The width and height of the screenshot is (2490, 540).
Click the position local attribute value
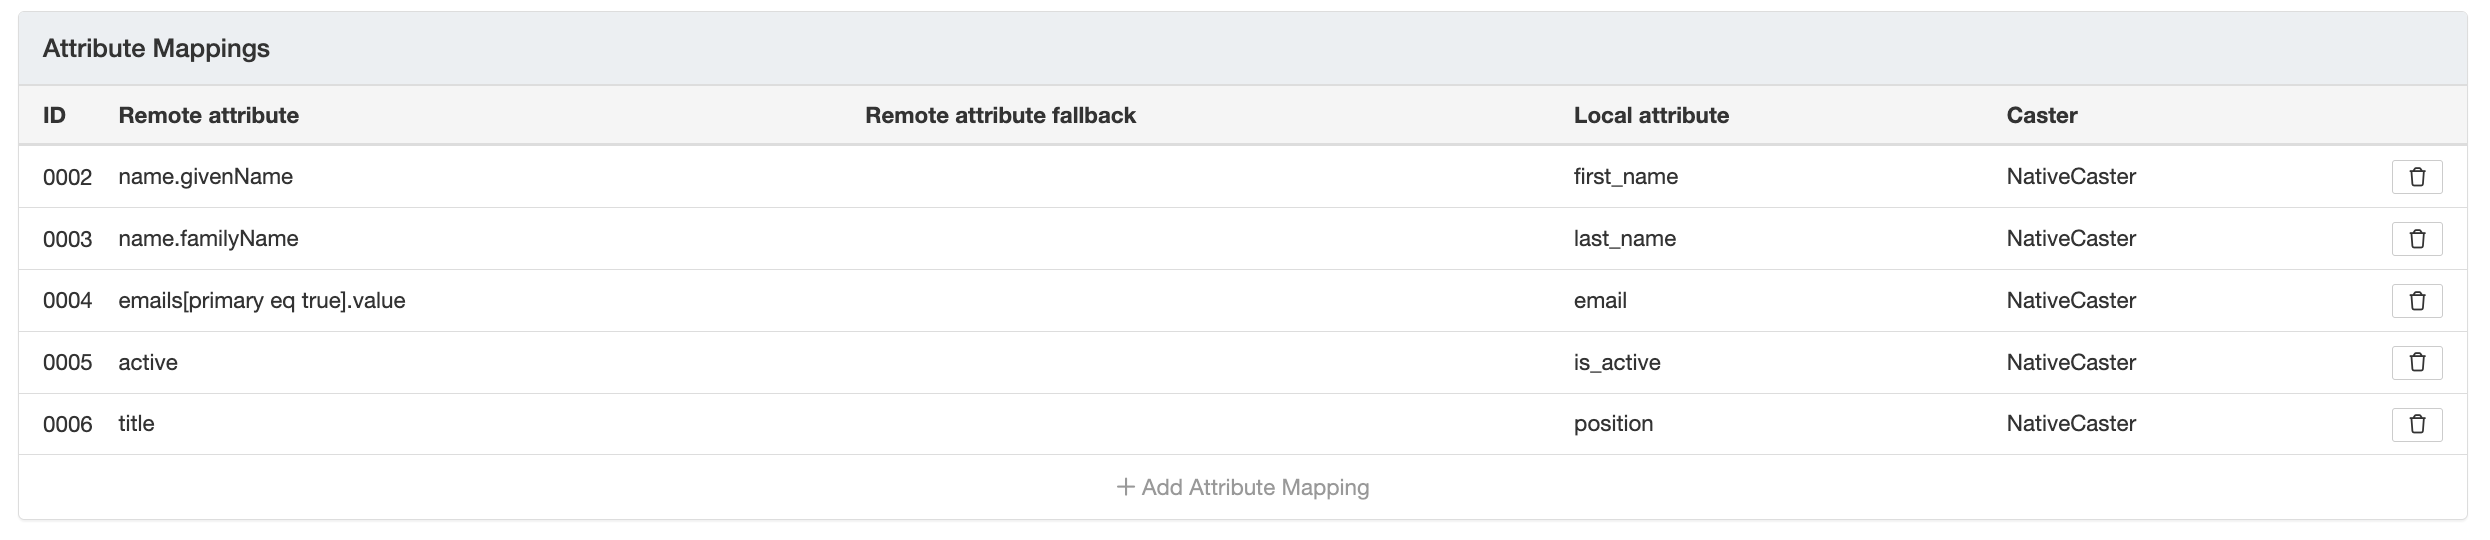1613,424
